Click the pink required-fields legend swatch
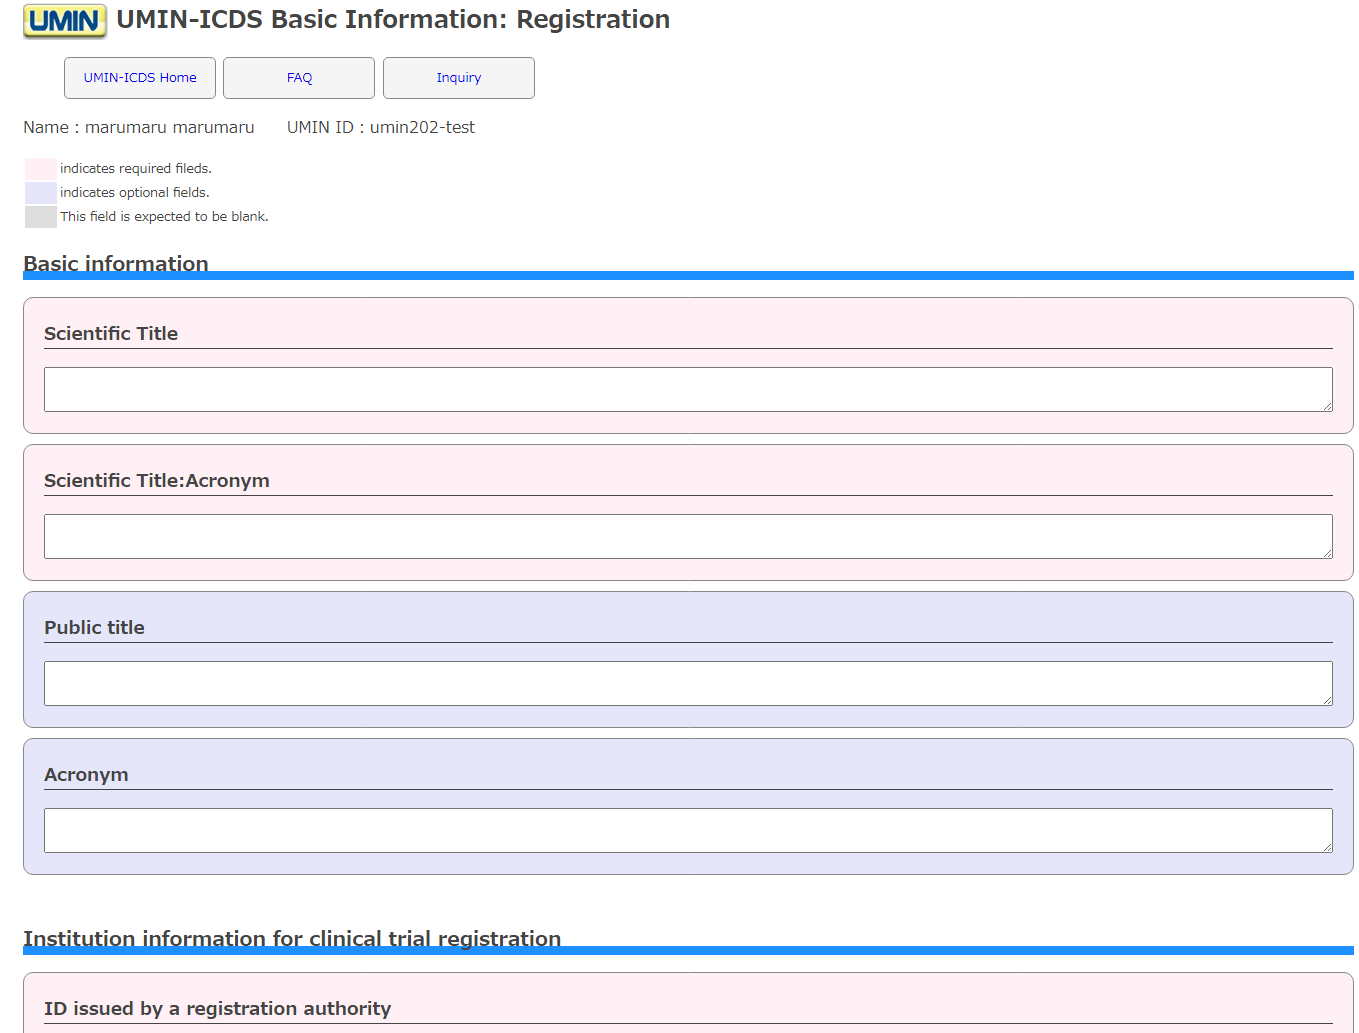 coord(41,169)
